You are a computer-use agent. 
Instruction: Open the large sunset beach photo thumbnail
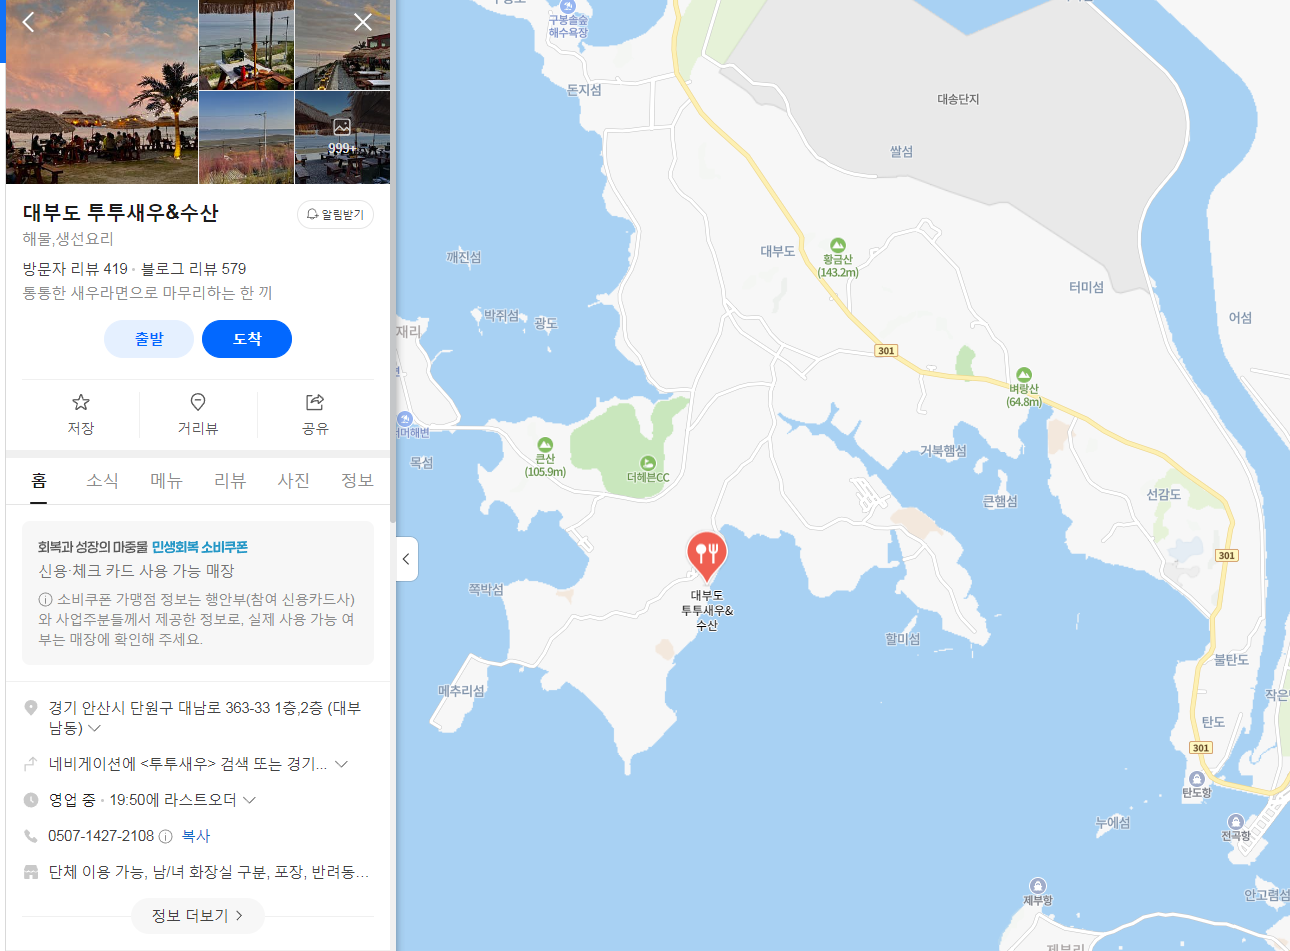coord(102,92)
